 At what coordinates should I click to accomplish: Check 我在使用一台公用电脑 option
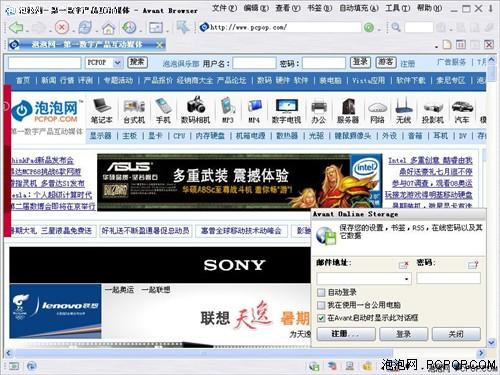321,305
